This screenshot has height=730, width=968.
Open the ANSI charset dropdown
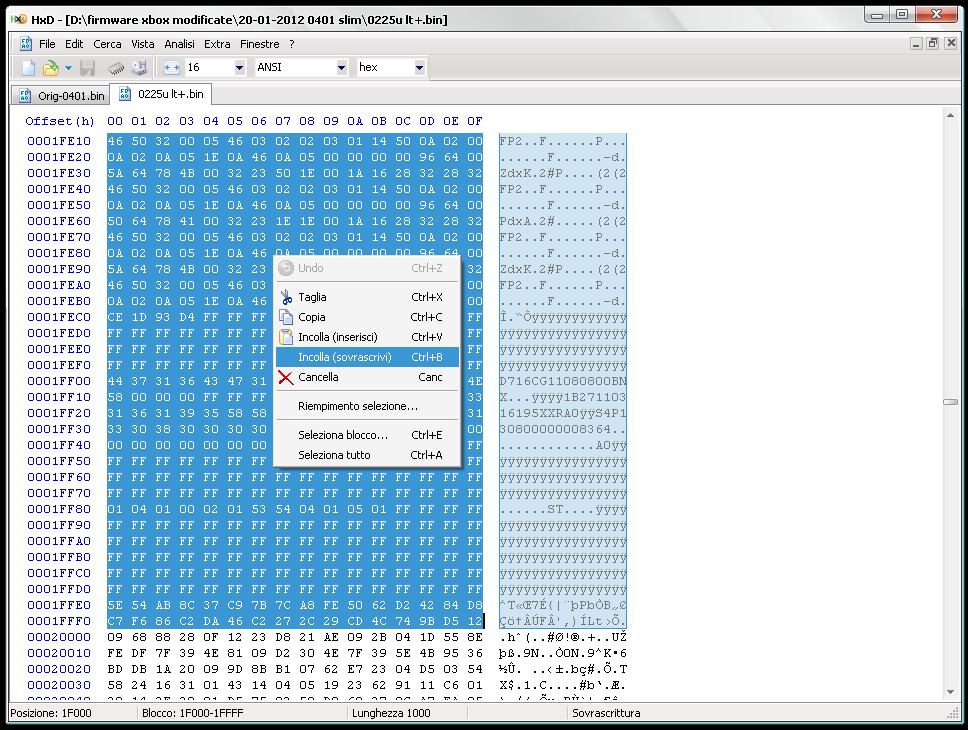coord(341,67)
